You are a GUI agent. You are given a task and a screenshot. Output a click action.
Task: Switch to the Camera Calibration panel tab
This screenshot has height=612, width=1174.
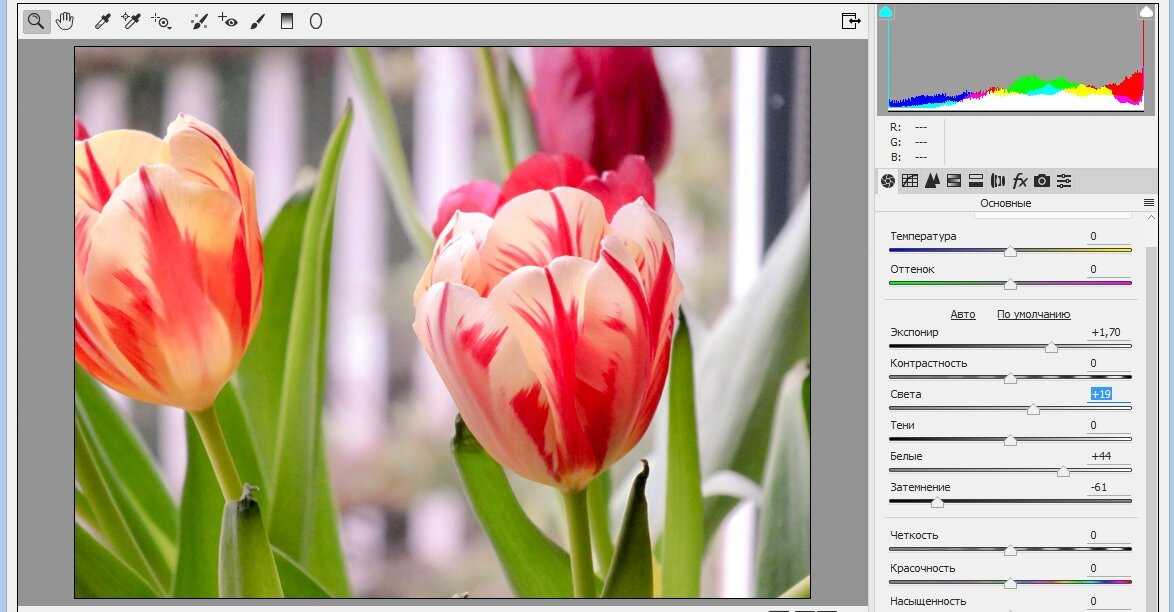(1041, 181)
